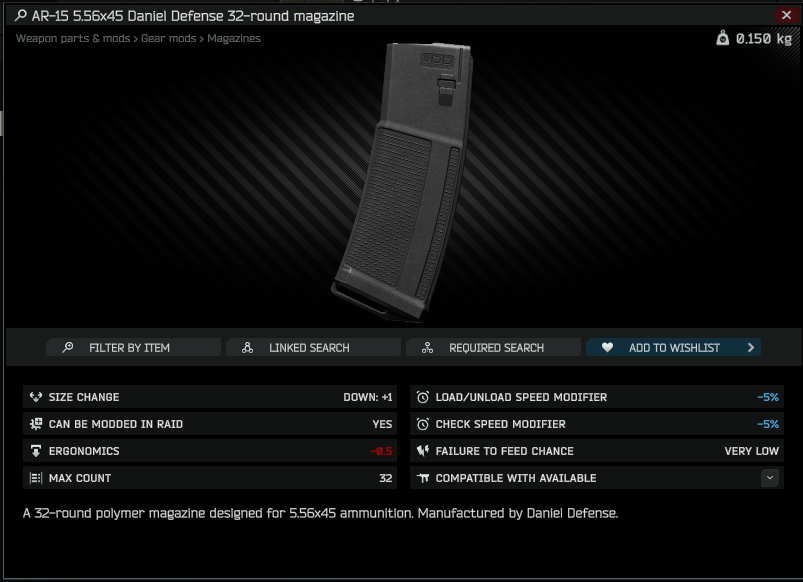Viewport: 803px width, 582px height.
Task: Click the window title AR-15 5.56x45 magazine
Action: [193, 16]
